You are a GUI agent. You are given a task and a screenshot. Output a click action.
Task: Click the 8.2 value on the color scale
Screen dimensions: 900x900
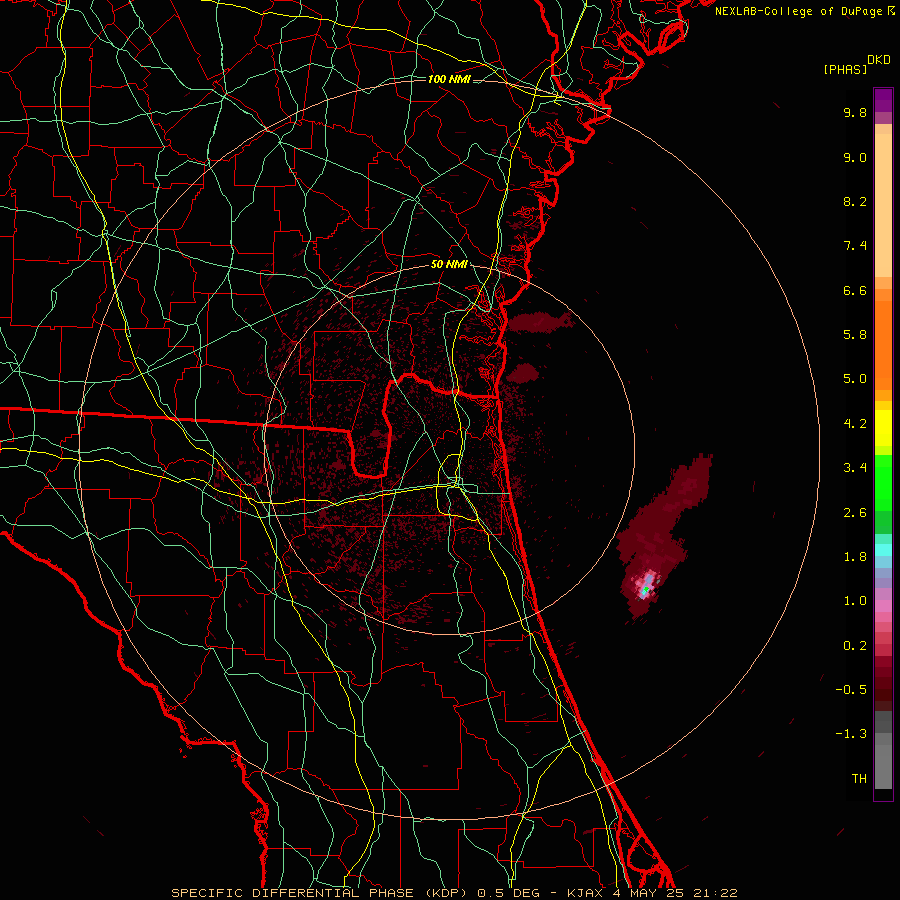coord(855,202)
